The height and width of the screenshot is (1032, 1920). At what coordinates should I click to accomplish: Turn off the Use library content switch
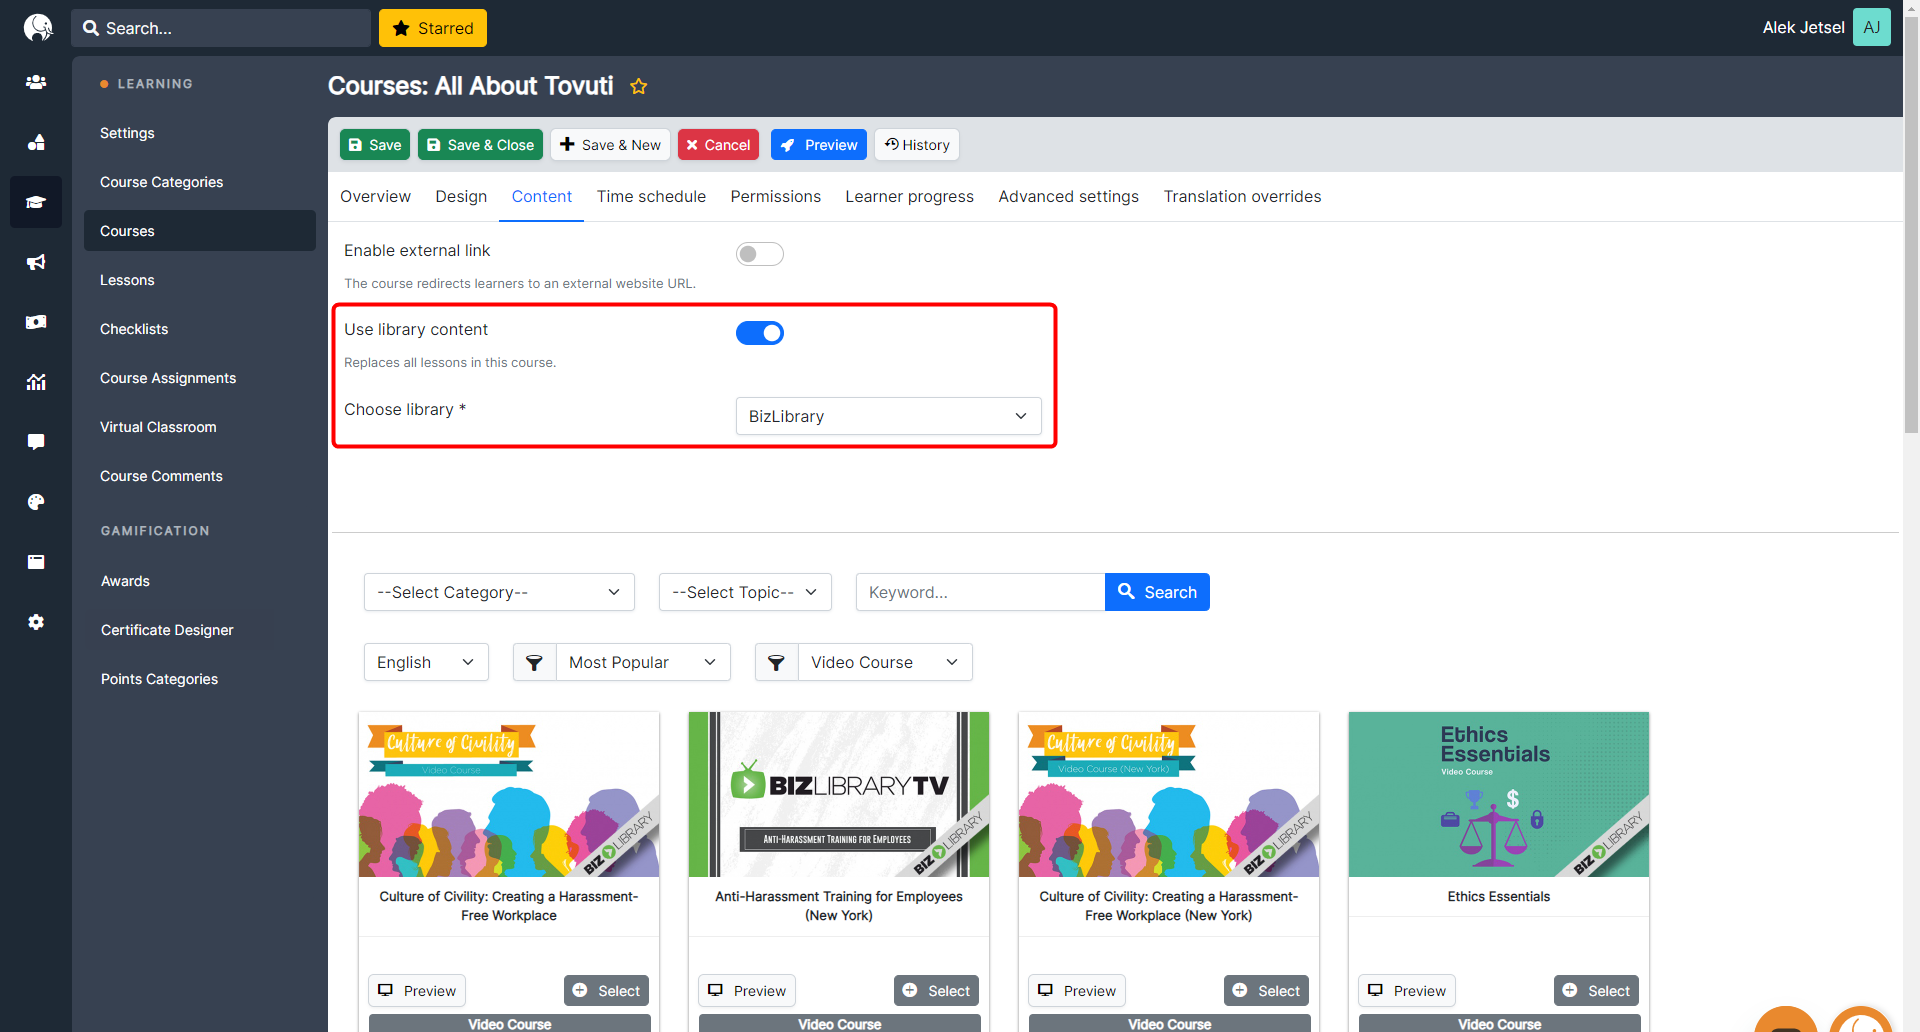[759, 333]
